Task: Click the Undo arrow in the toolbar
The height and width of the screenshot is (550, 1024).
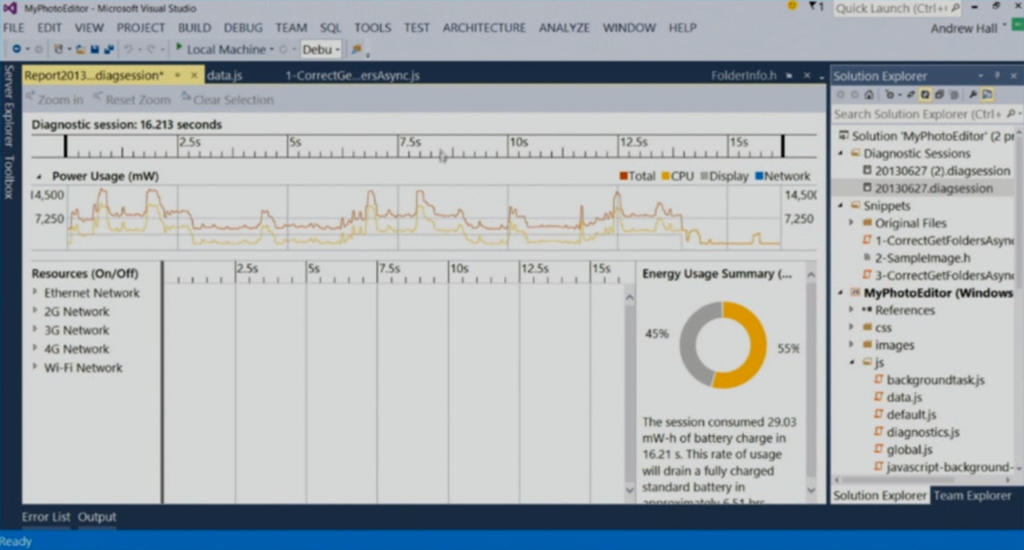Action: tap(129, 49)
